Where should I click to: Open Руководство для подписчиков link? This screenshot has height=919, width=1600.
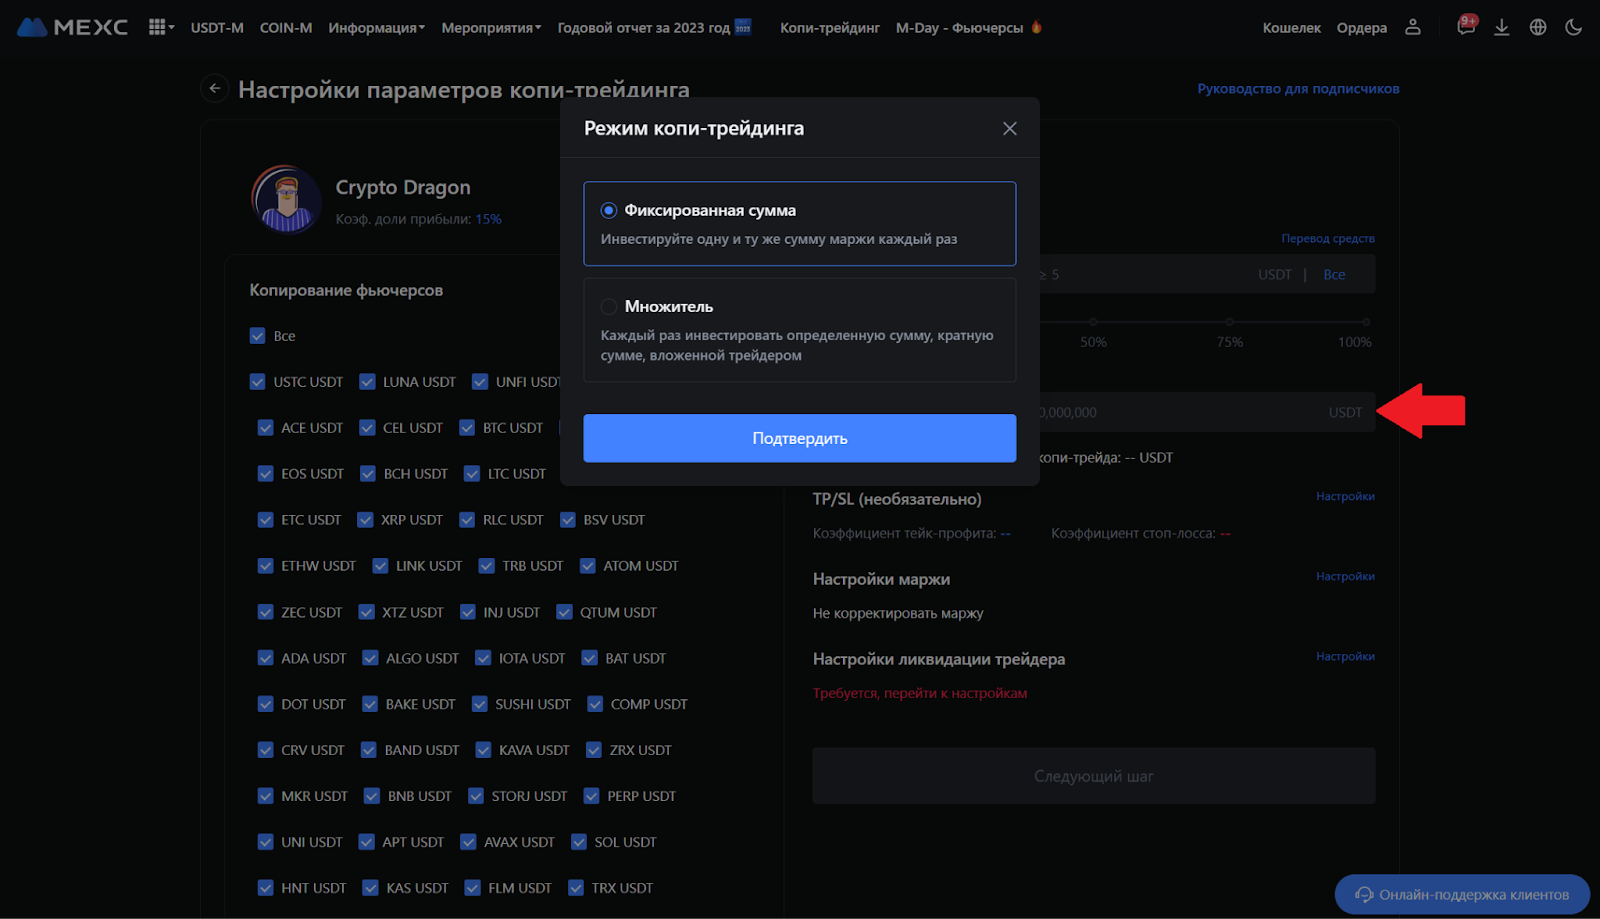tap(1297, 89)
